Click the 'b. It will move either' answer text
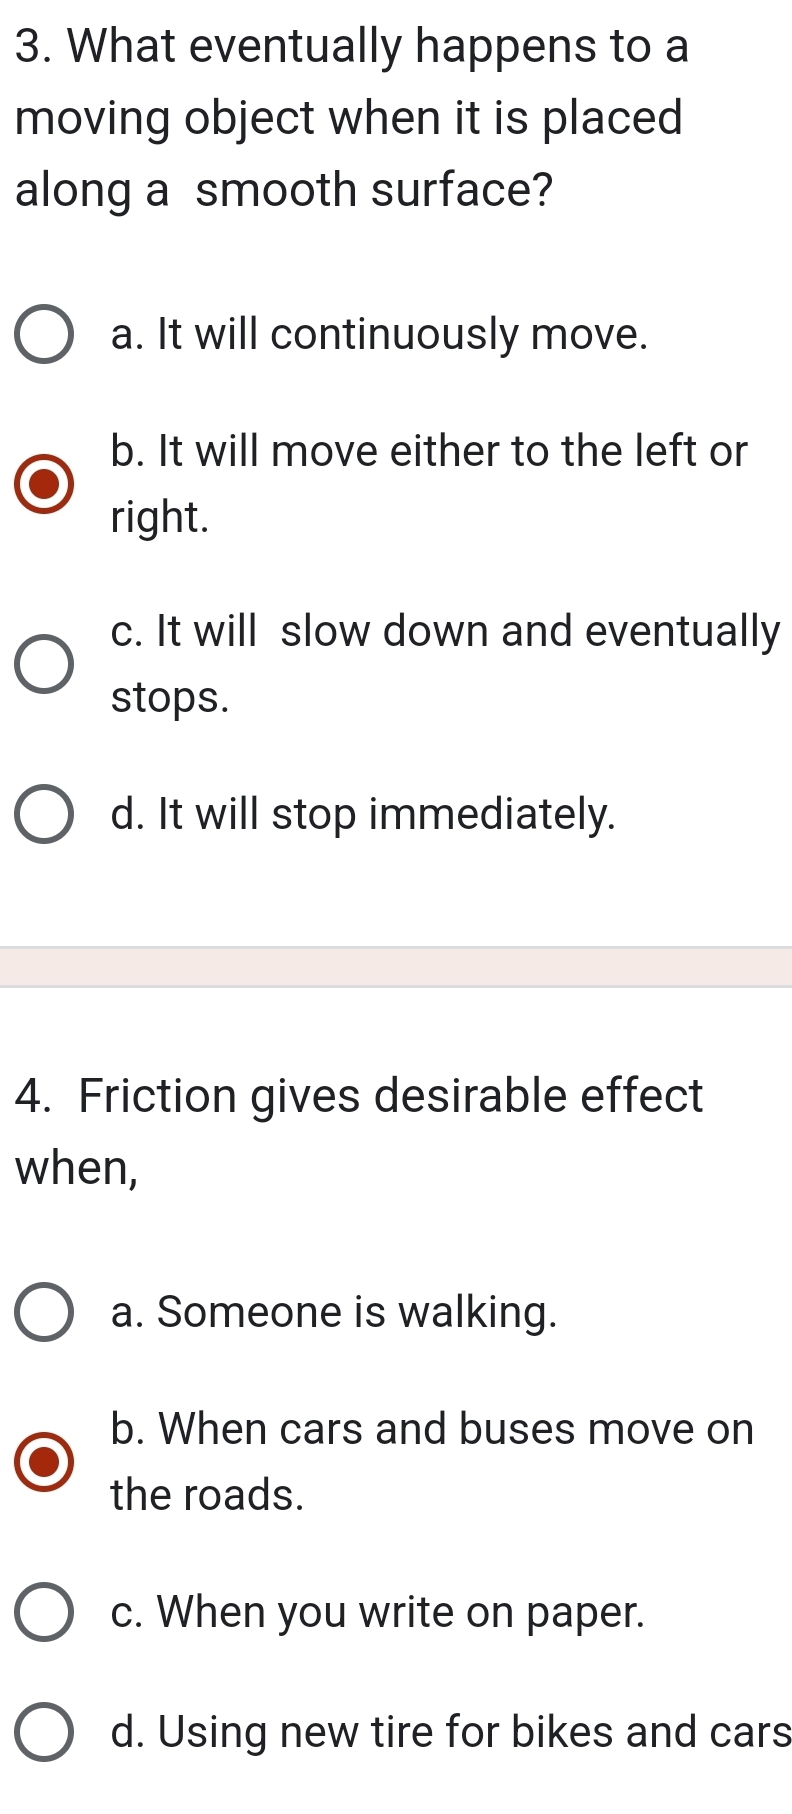The height and width of the screenshot is (1814, 792). (428, 452)
